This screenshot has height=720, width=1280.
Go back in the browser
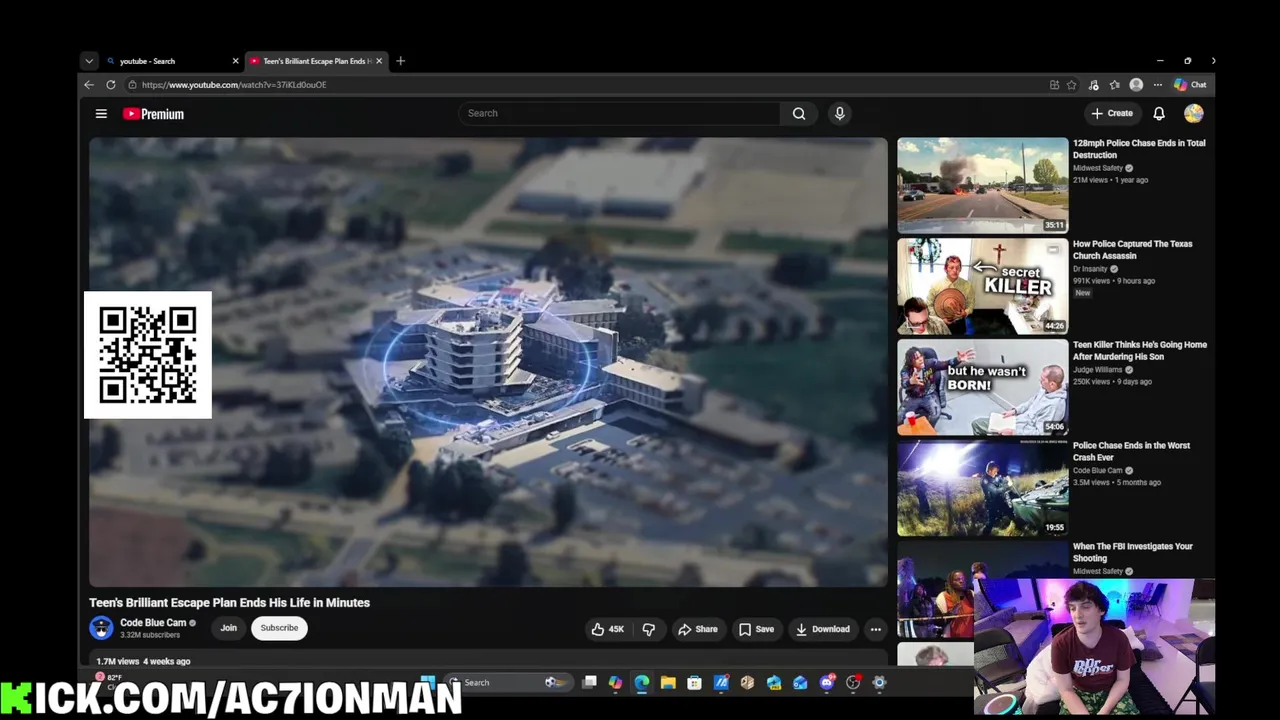pyautogui.click(x=89, y=85)
